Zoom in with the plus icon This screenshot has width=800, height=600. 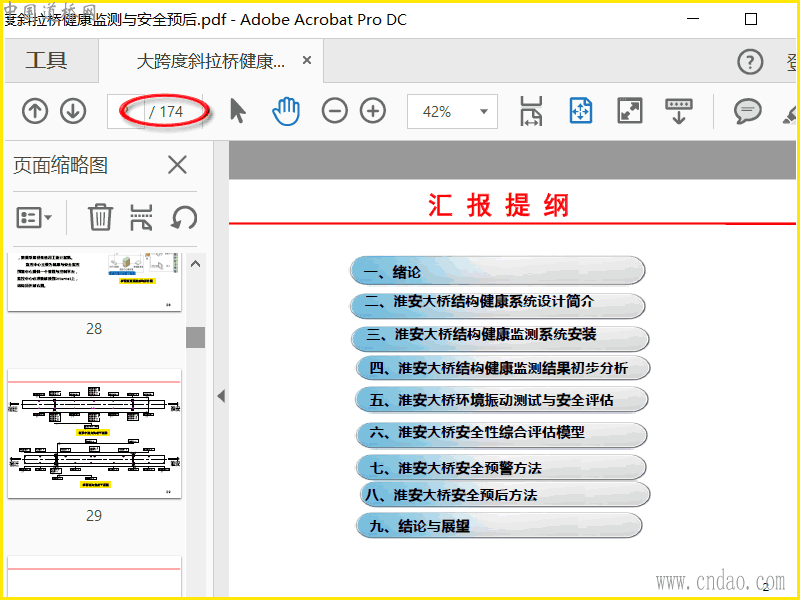373,111
